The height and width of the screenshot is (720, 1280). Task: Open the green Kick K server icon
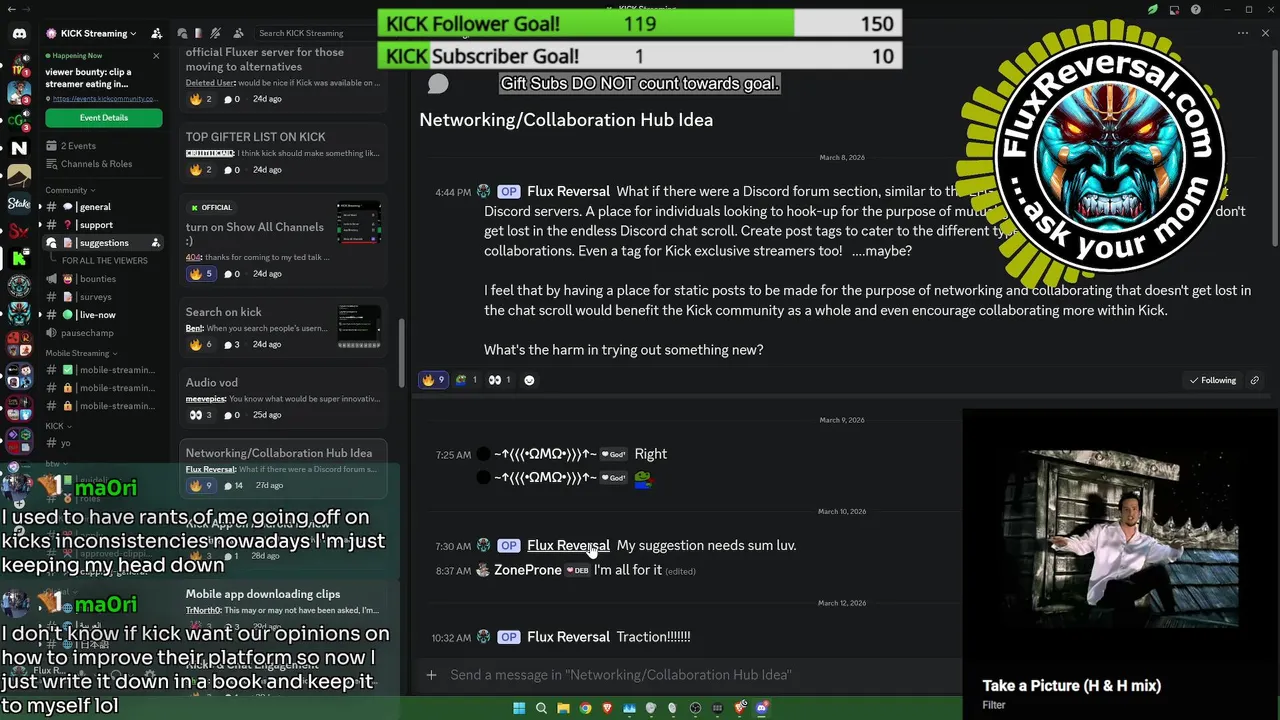(19, 259)
